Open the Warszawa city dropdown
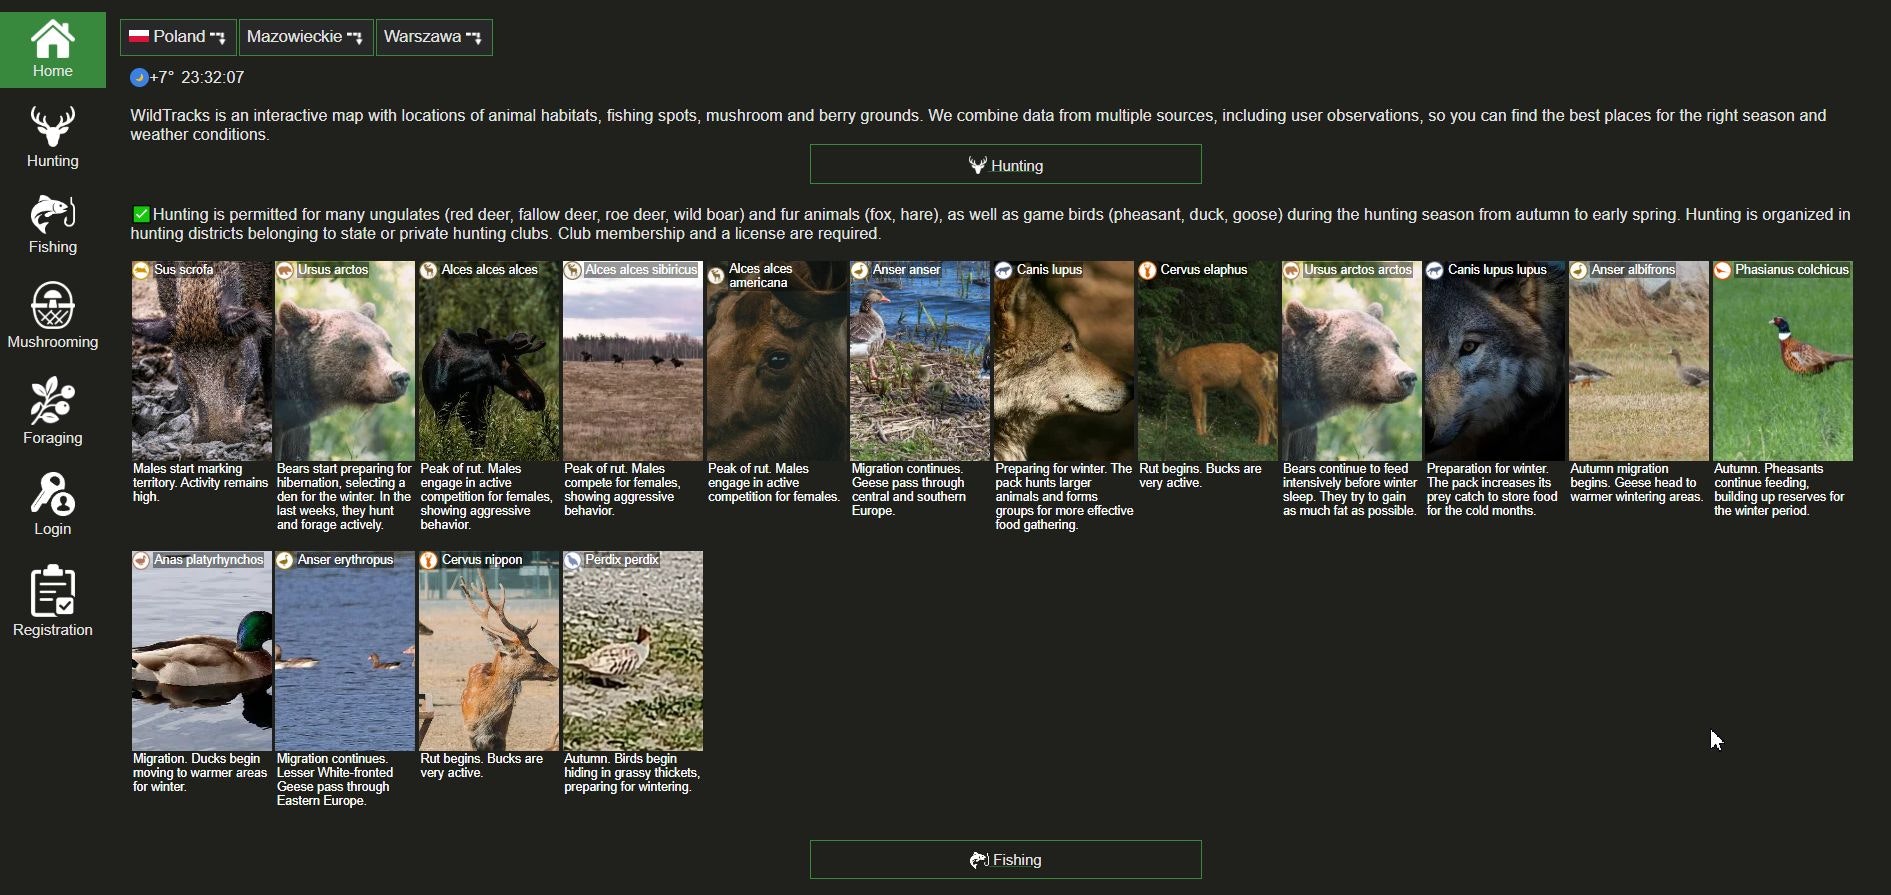Image resolution: width=1891 pixels, height=895 pixels. click(434, 37)
